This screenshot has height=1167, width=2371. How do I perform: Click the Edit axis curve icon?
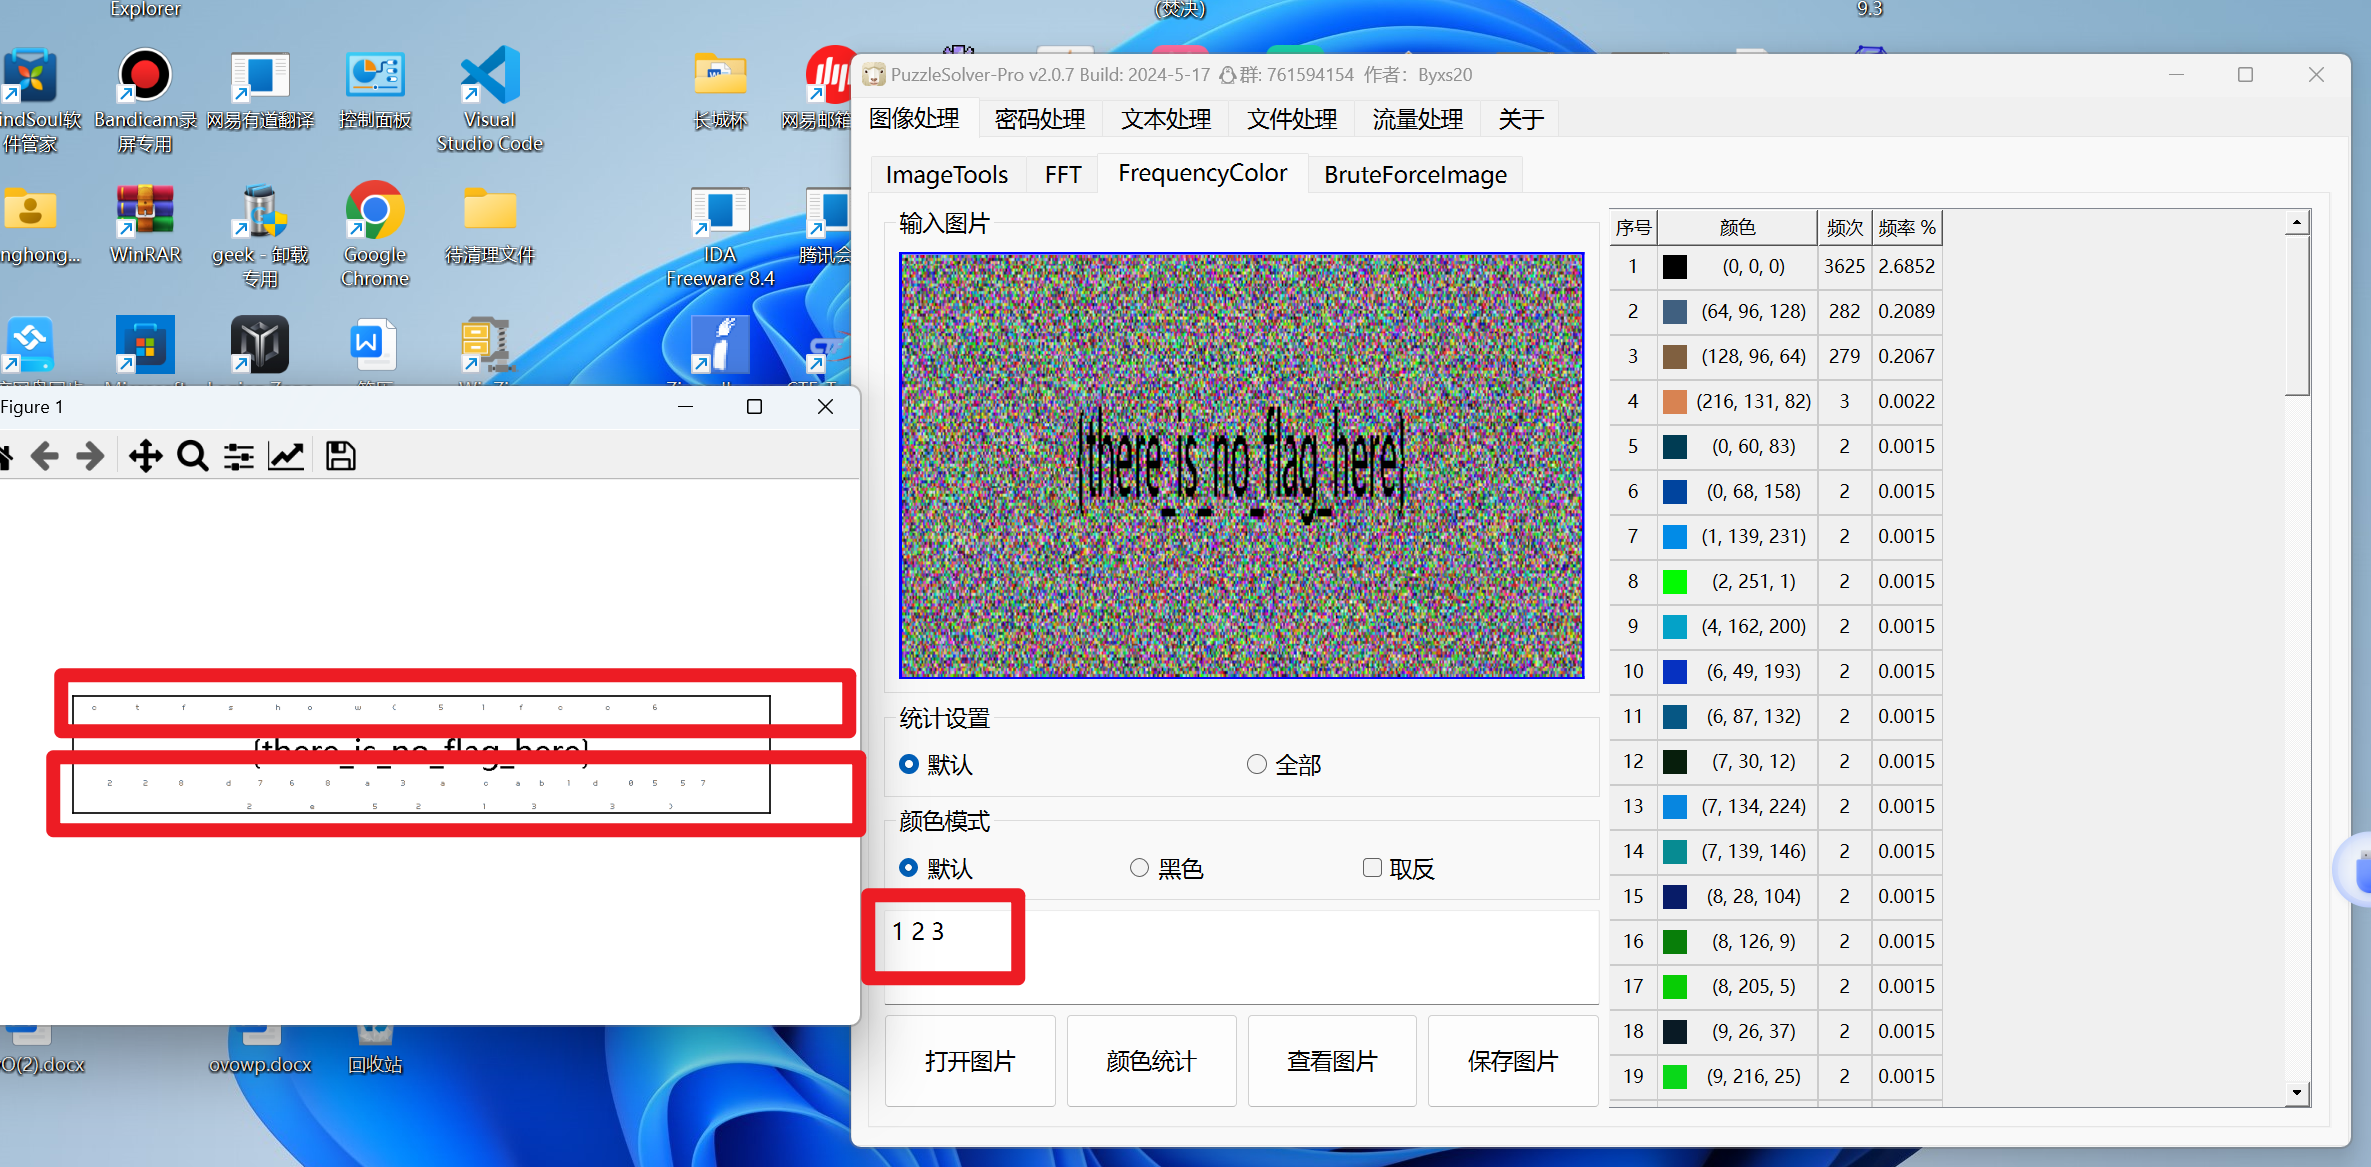point(286,456)
